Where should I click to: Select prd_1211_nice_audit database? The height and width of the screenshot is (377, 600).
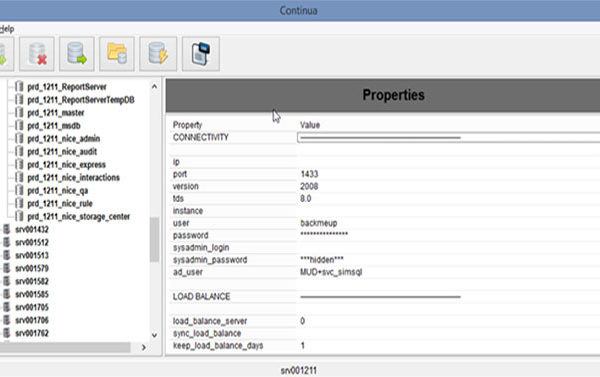click(62, 152)
